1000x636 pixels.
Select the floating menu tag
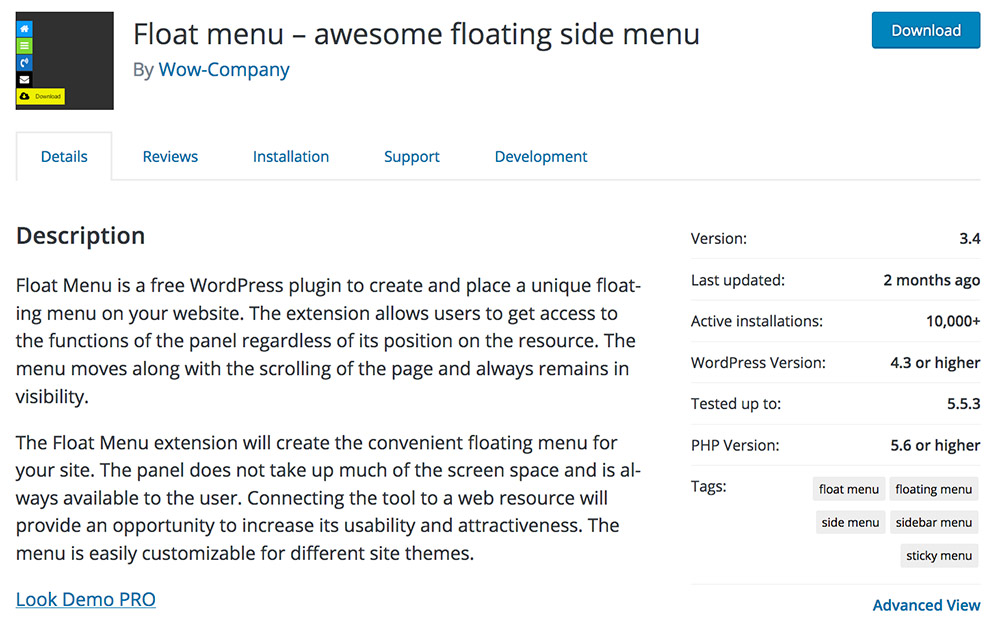tap(933, 489)
